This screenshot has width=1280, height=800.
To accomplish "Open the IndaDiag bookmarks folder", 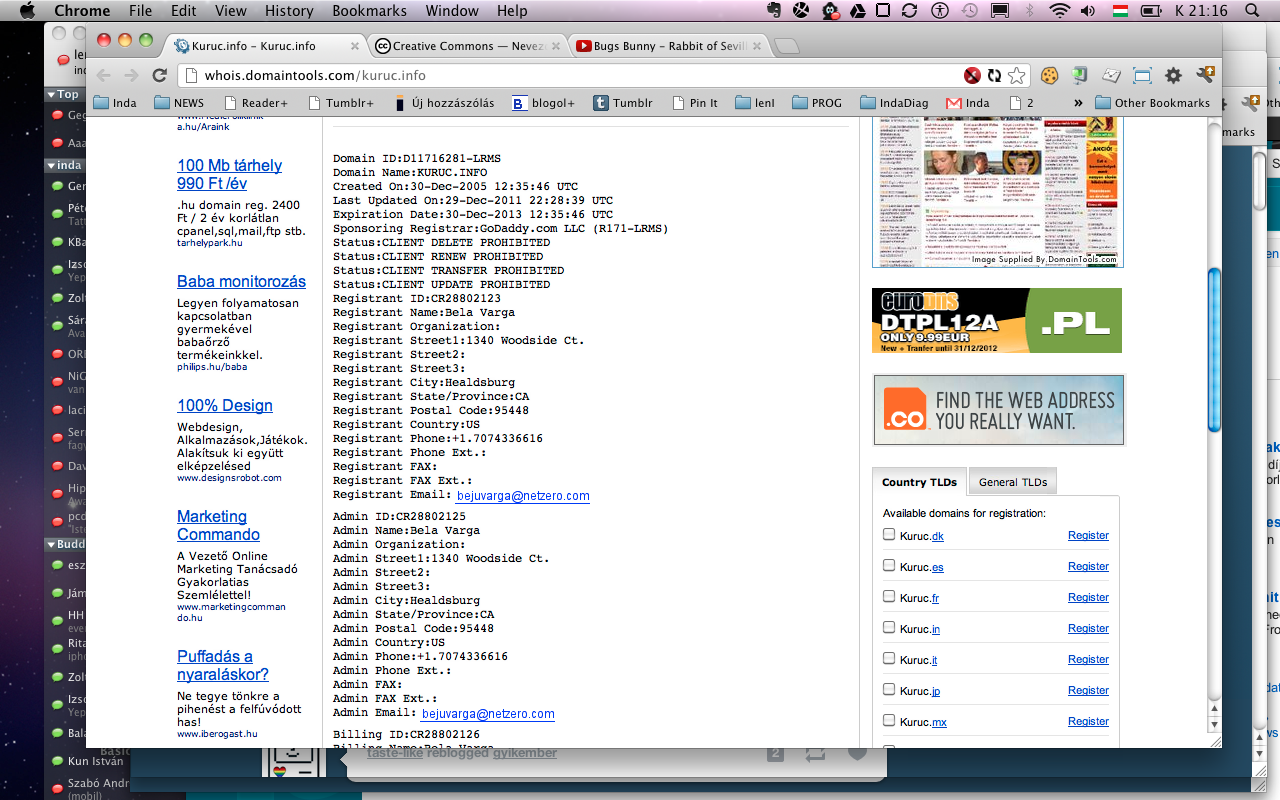I will 893,103.
